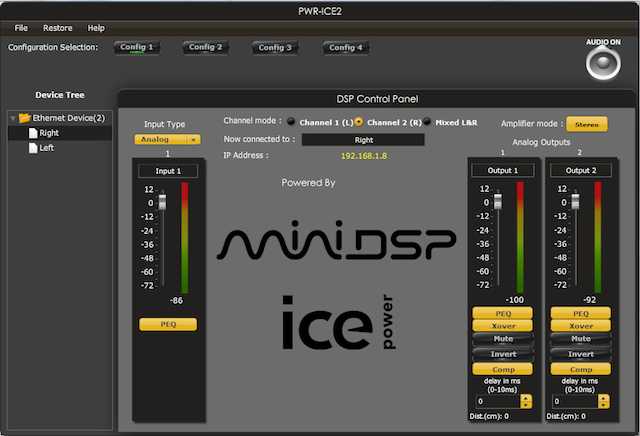640x436 pixels.
Task: Switch to Config 2
Action: tap(205, 47)
